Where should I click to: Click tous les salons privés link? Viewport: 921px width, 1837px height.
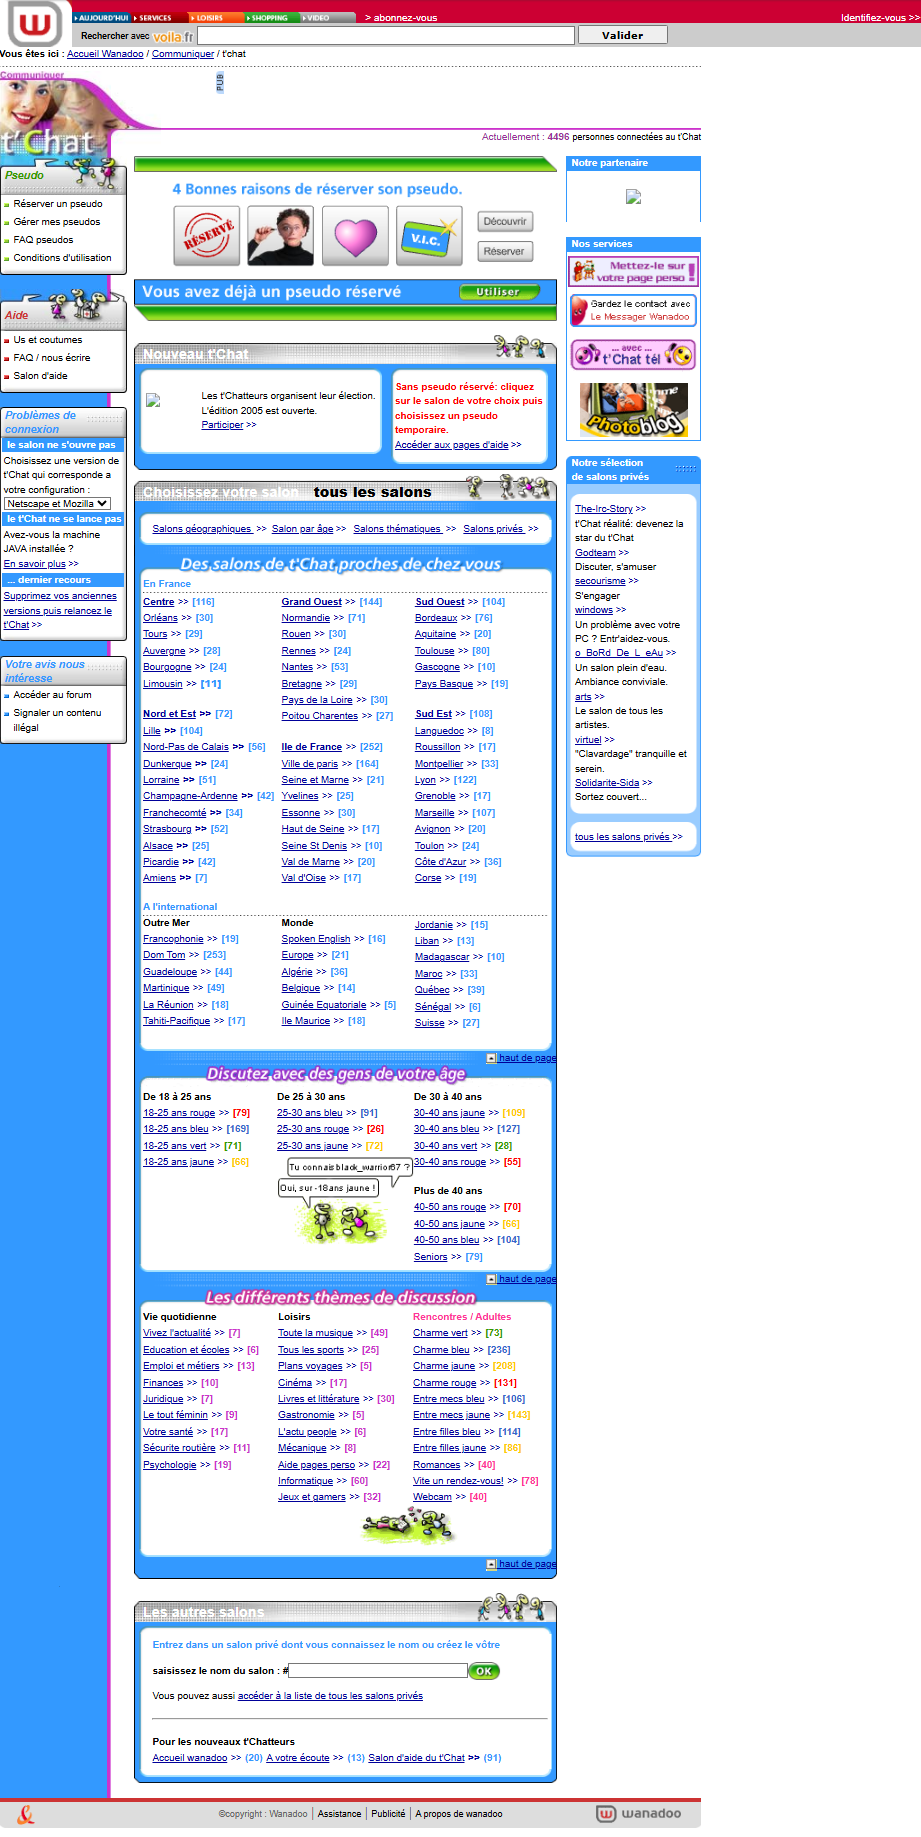point(622,837)
